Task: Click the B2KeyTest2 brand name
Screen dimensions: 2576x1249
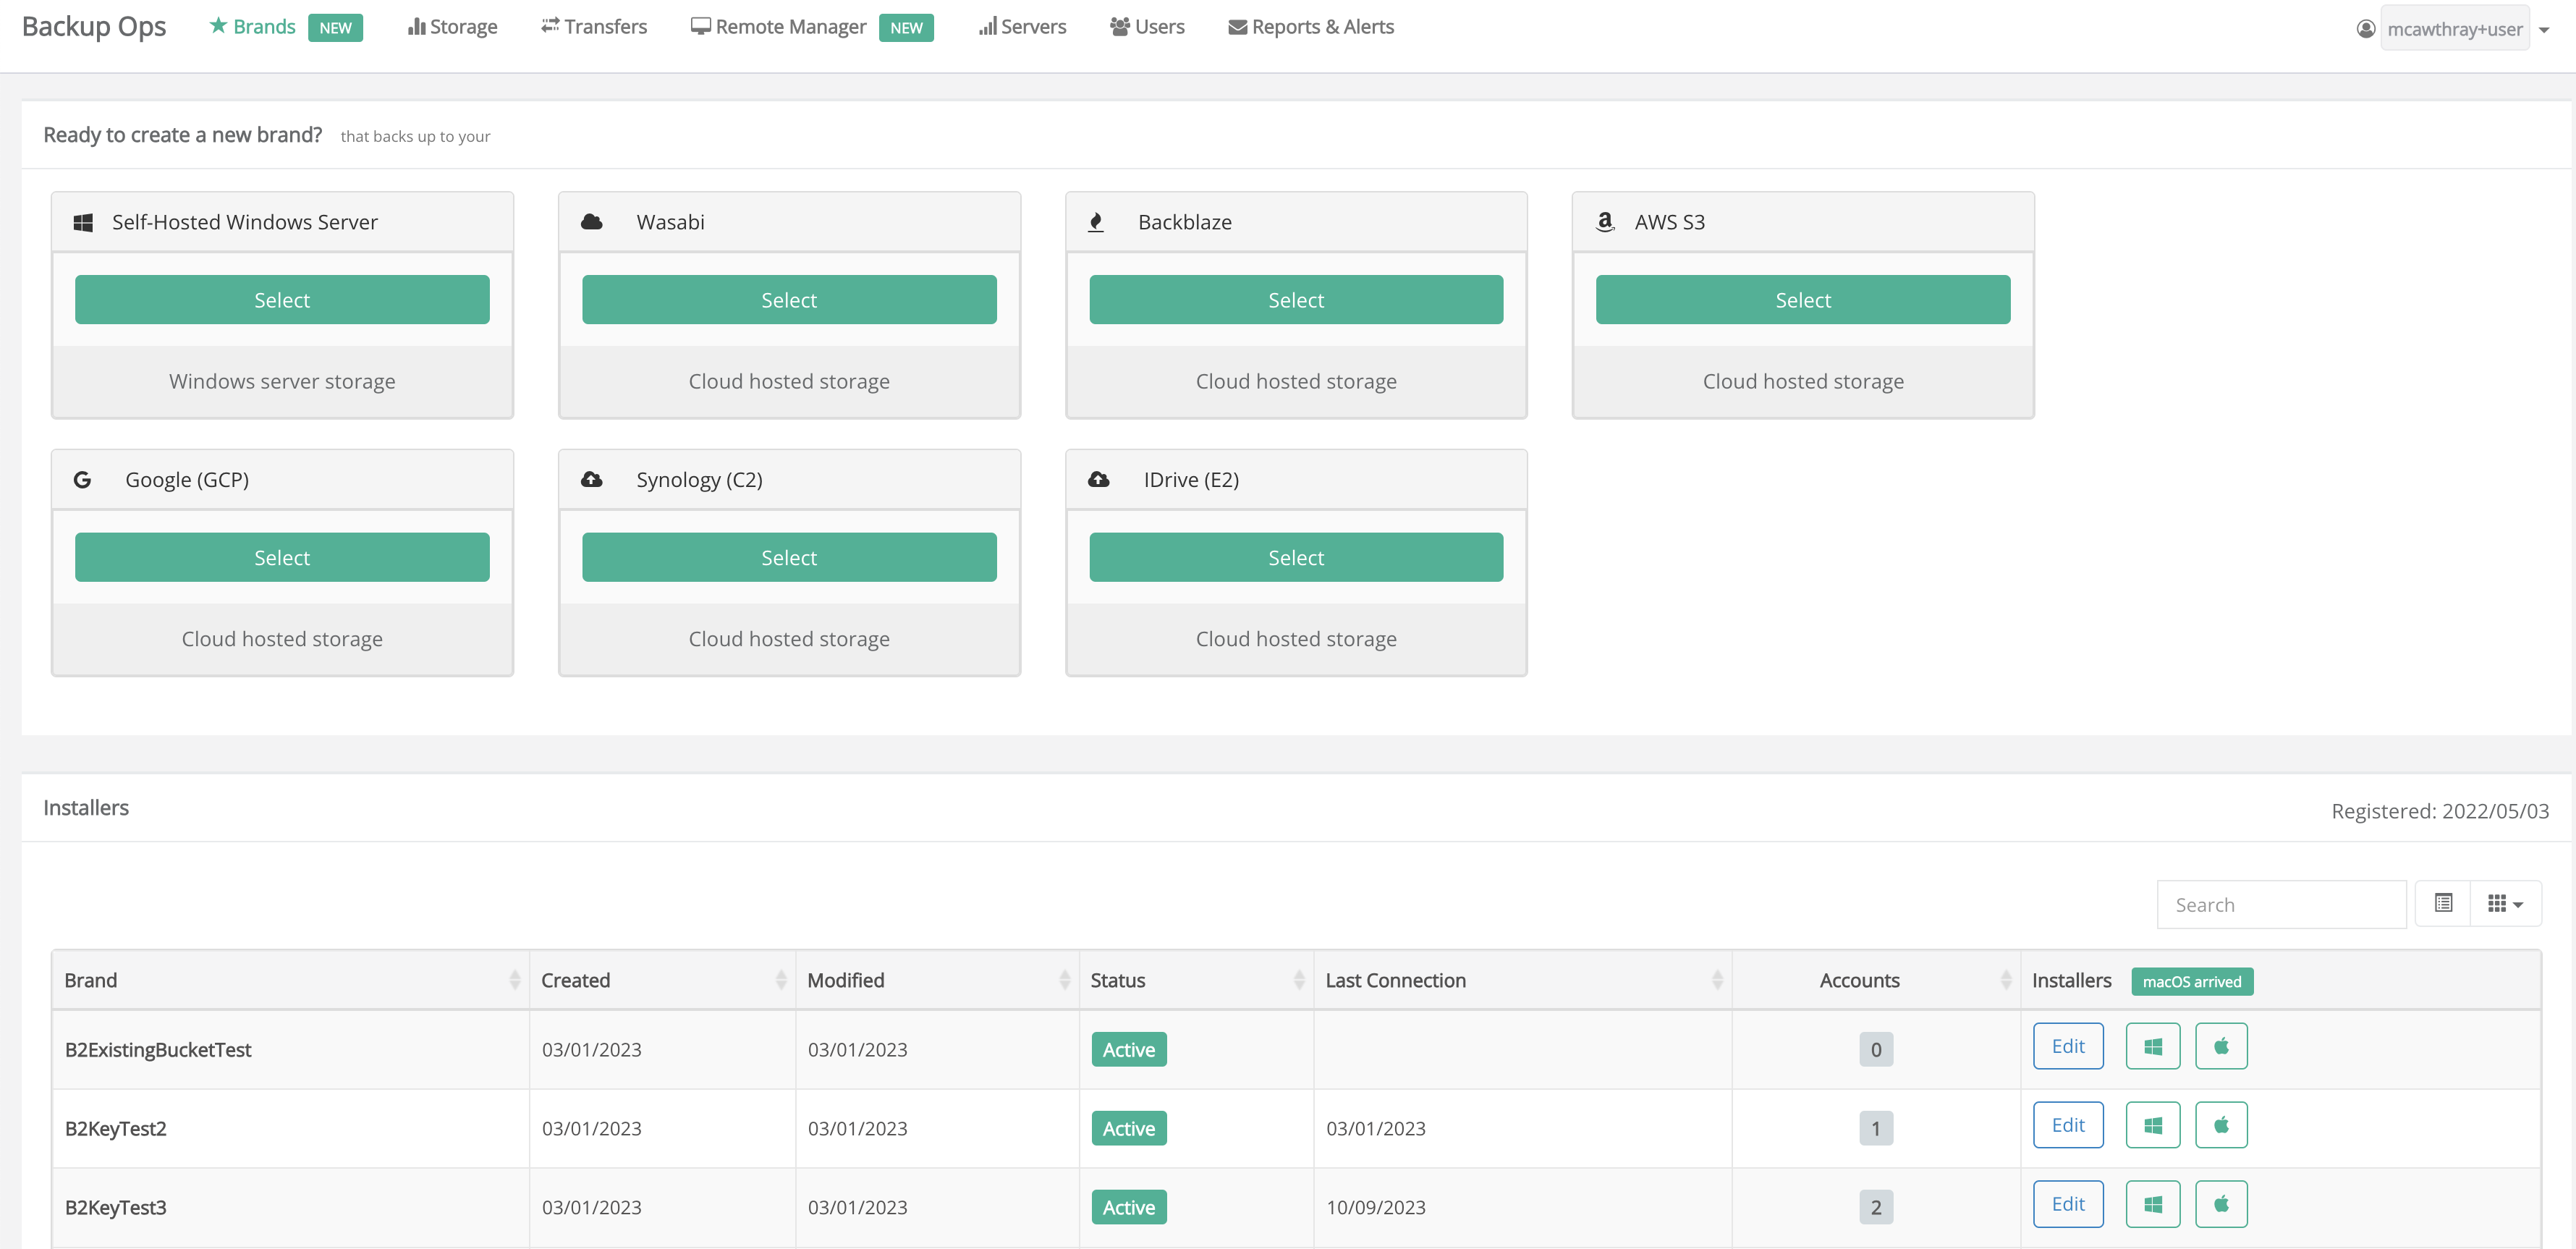Action: [116, 1129]
